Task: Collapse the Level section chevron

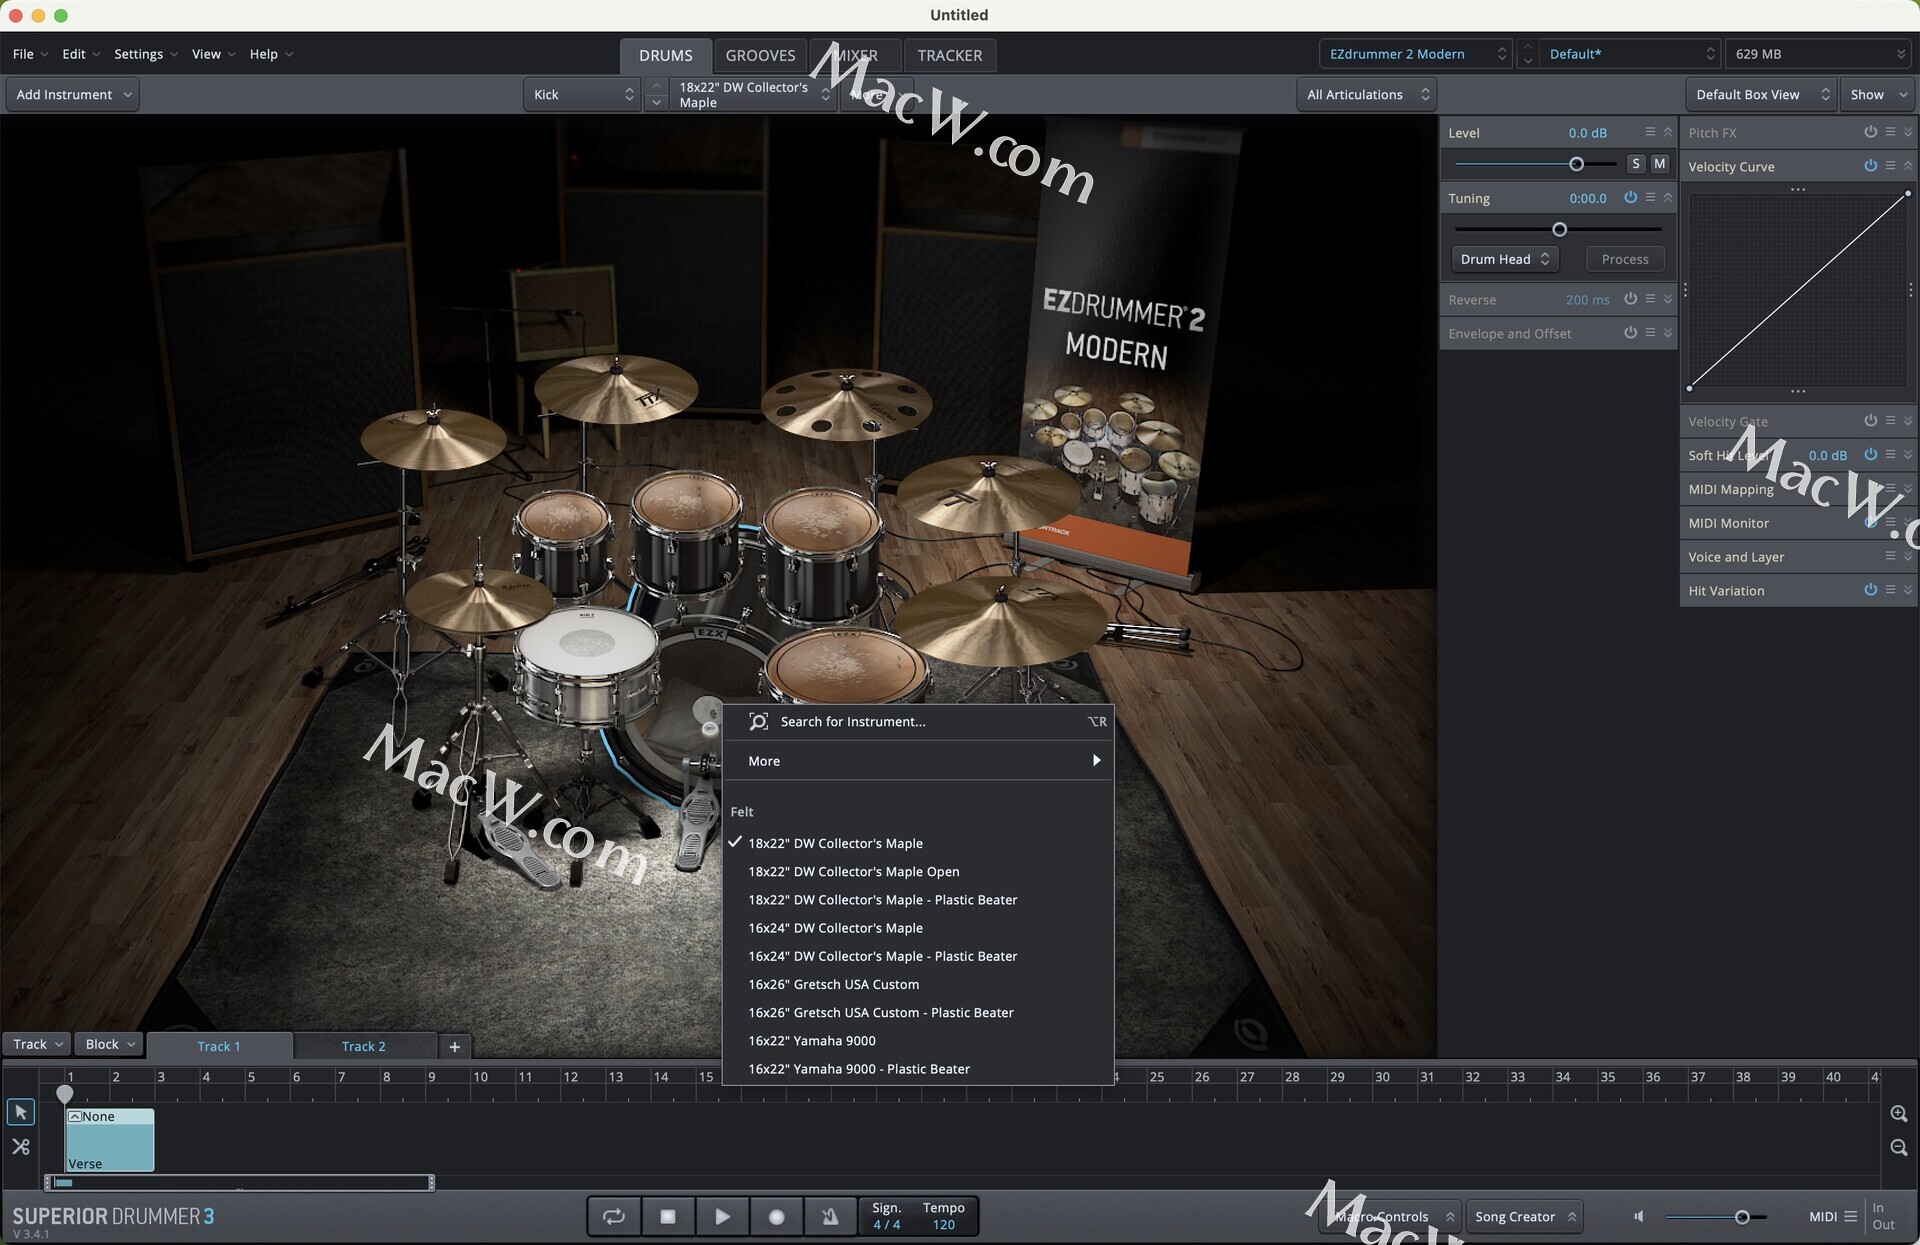Action: point(1668,132)
